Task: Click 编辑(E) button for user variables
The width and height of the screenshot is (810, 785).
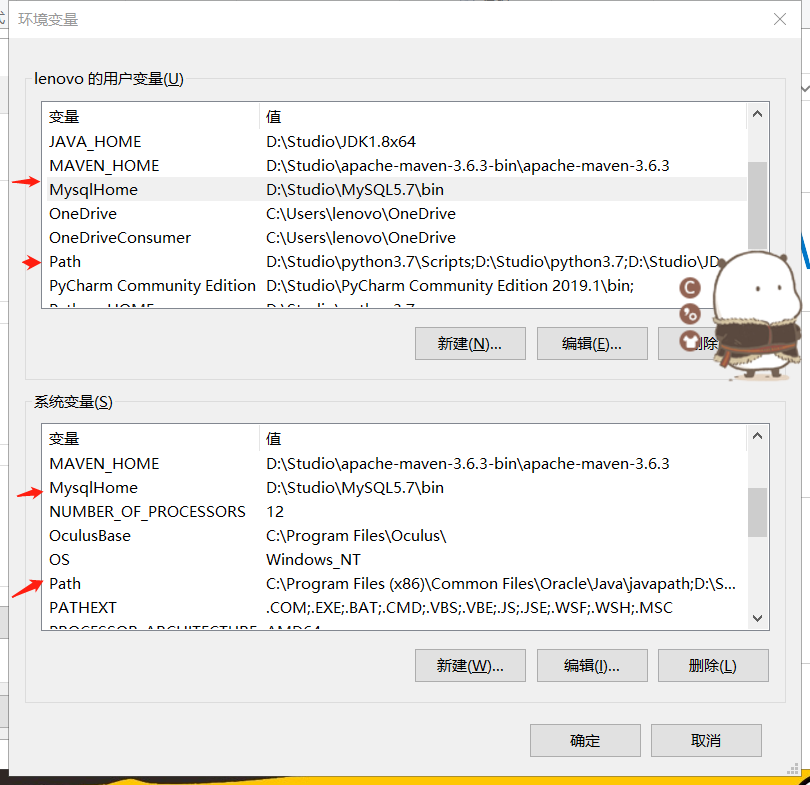Action: [x=592, y=343]
